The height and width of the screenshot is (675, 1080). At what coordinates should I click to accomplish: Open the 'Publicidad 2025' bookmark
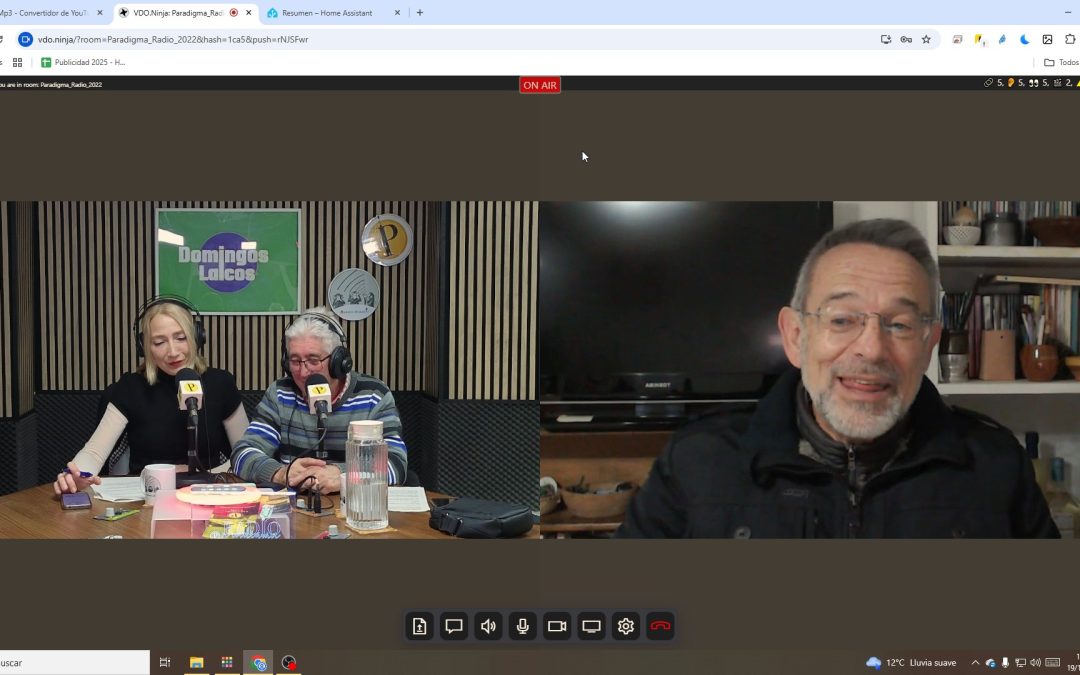(83, 61)
